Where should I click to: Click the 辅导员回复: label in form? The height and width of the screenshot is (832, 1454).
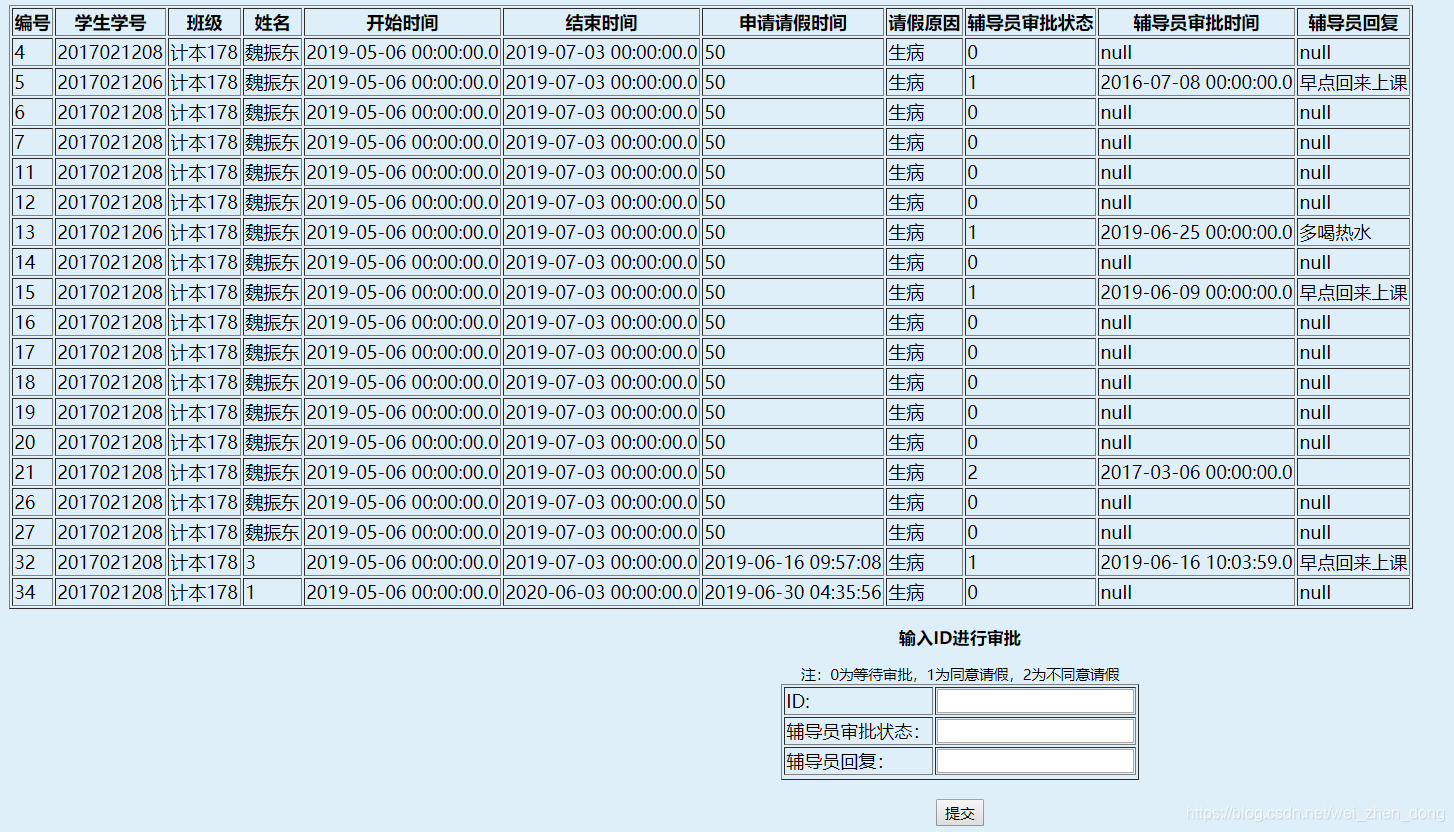(x=858, y=761)
